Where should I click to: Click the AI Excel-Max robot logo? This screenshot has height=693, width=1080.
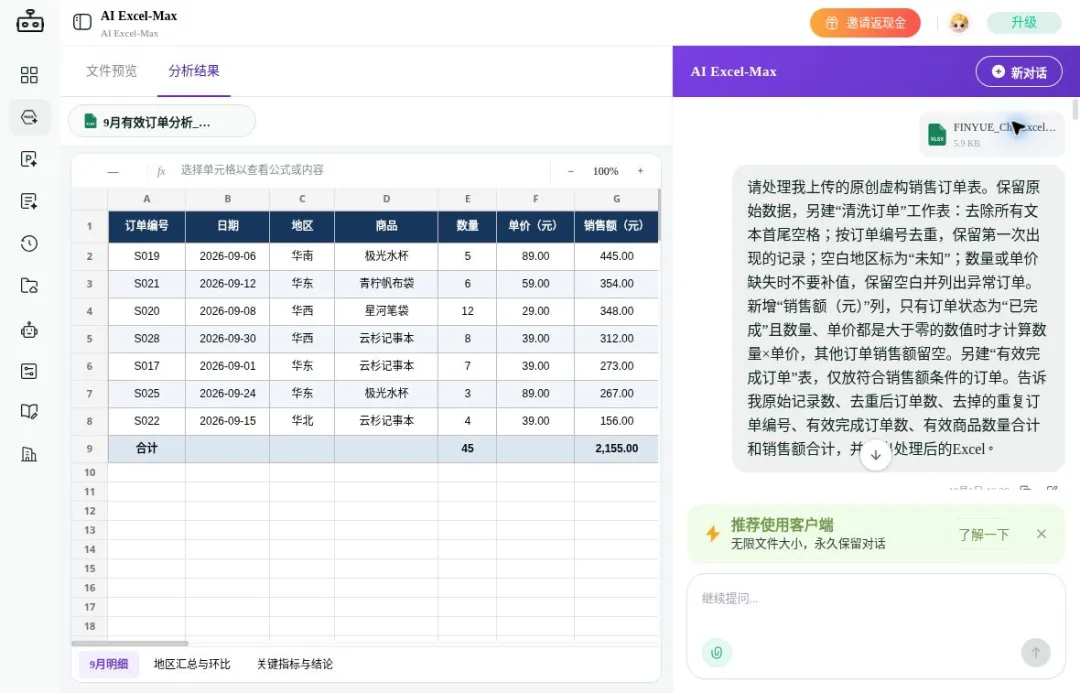[x=30, y=21]
